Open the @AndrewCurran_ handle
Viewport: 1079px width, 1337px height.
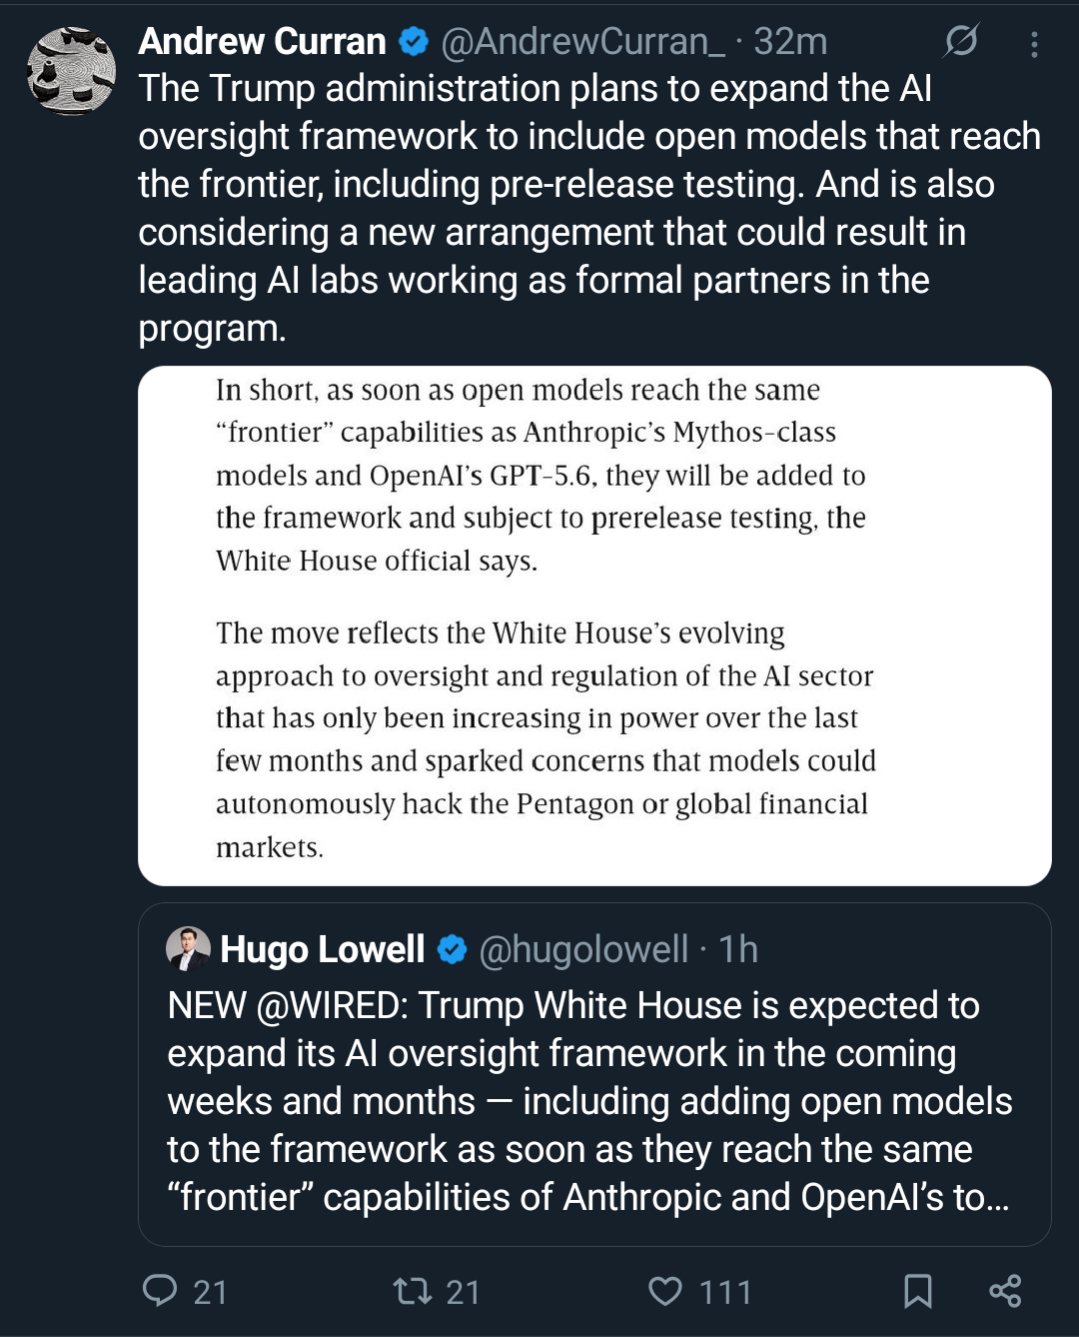click(x=583, y=42)
